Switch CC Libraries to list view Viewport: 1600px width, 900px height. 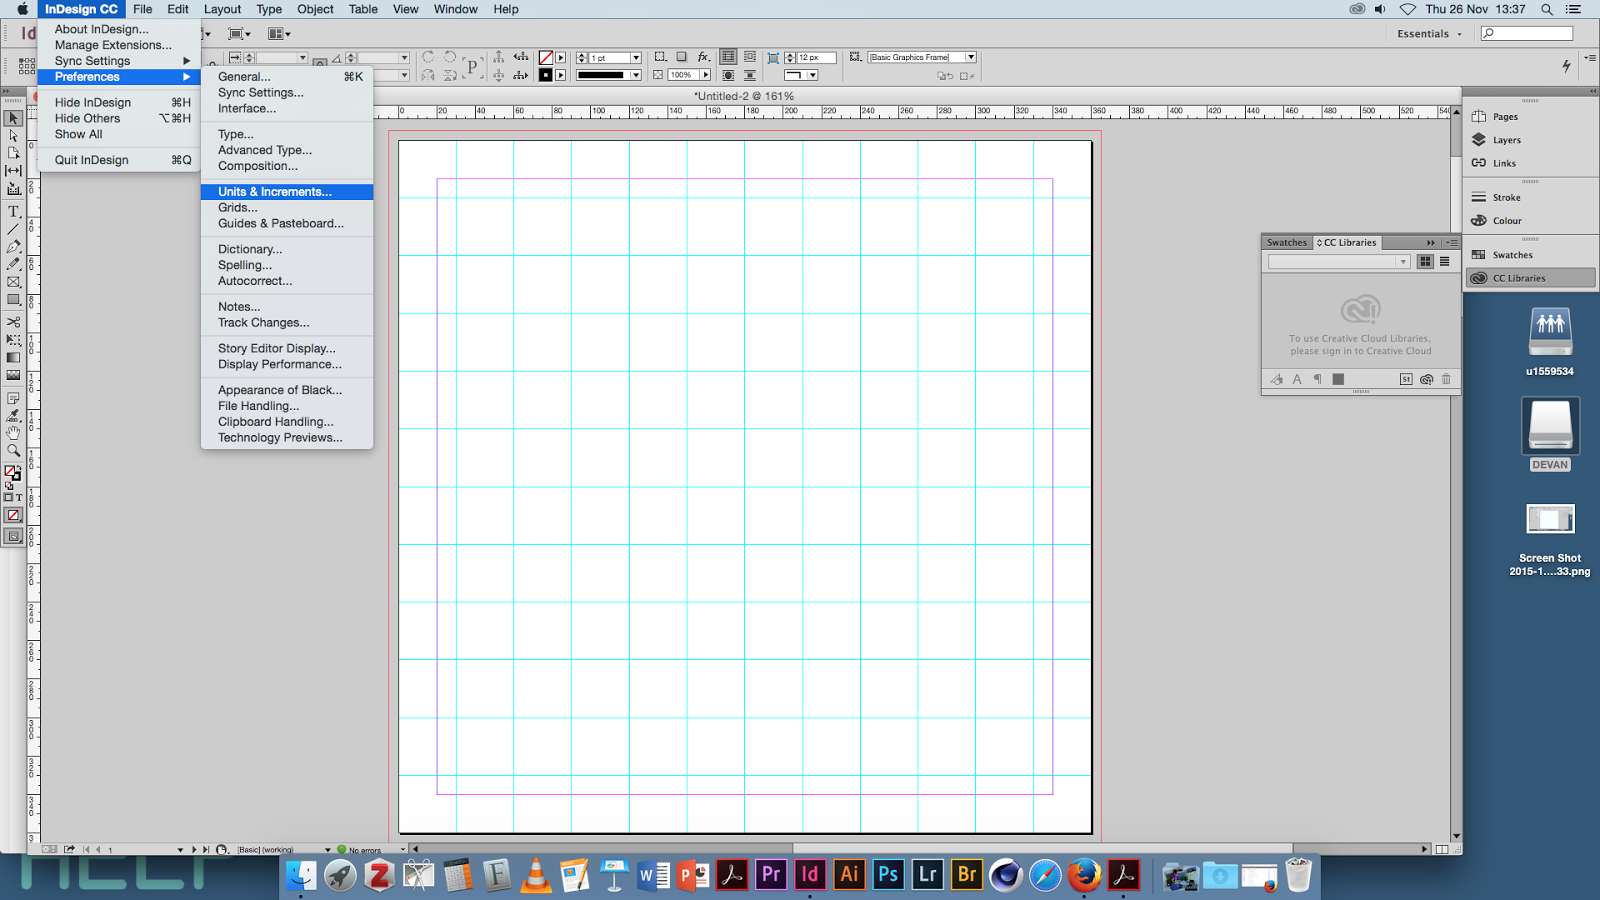[x=1444, y=262]
